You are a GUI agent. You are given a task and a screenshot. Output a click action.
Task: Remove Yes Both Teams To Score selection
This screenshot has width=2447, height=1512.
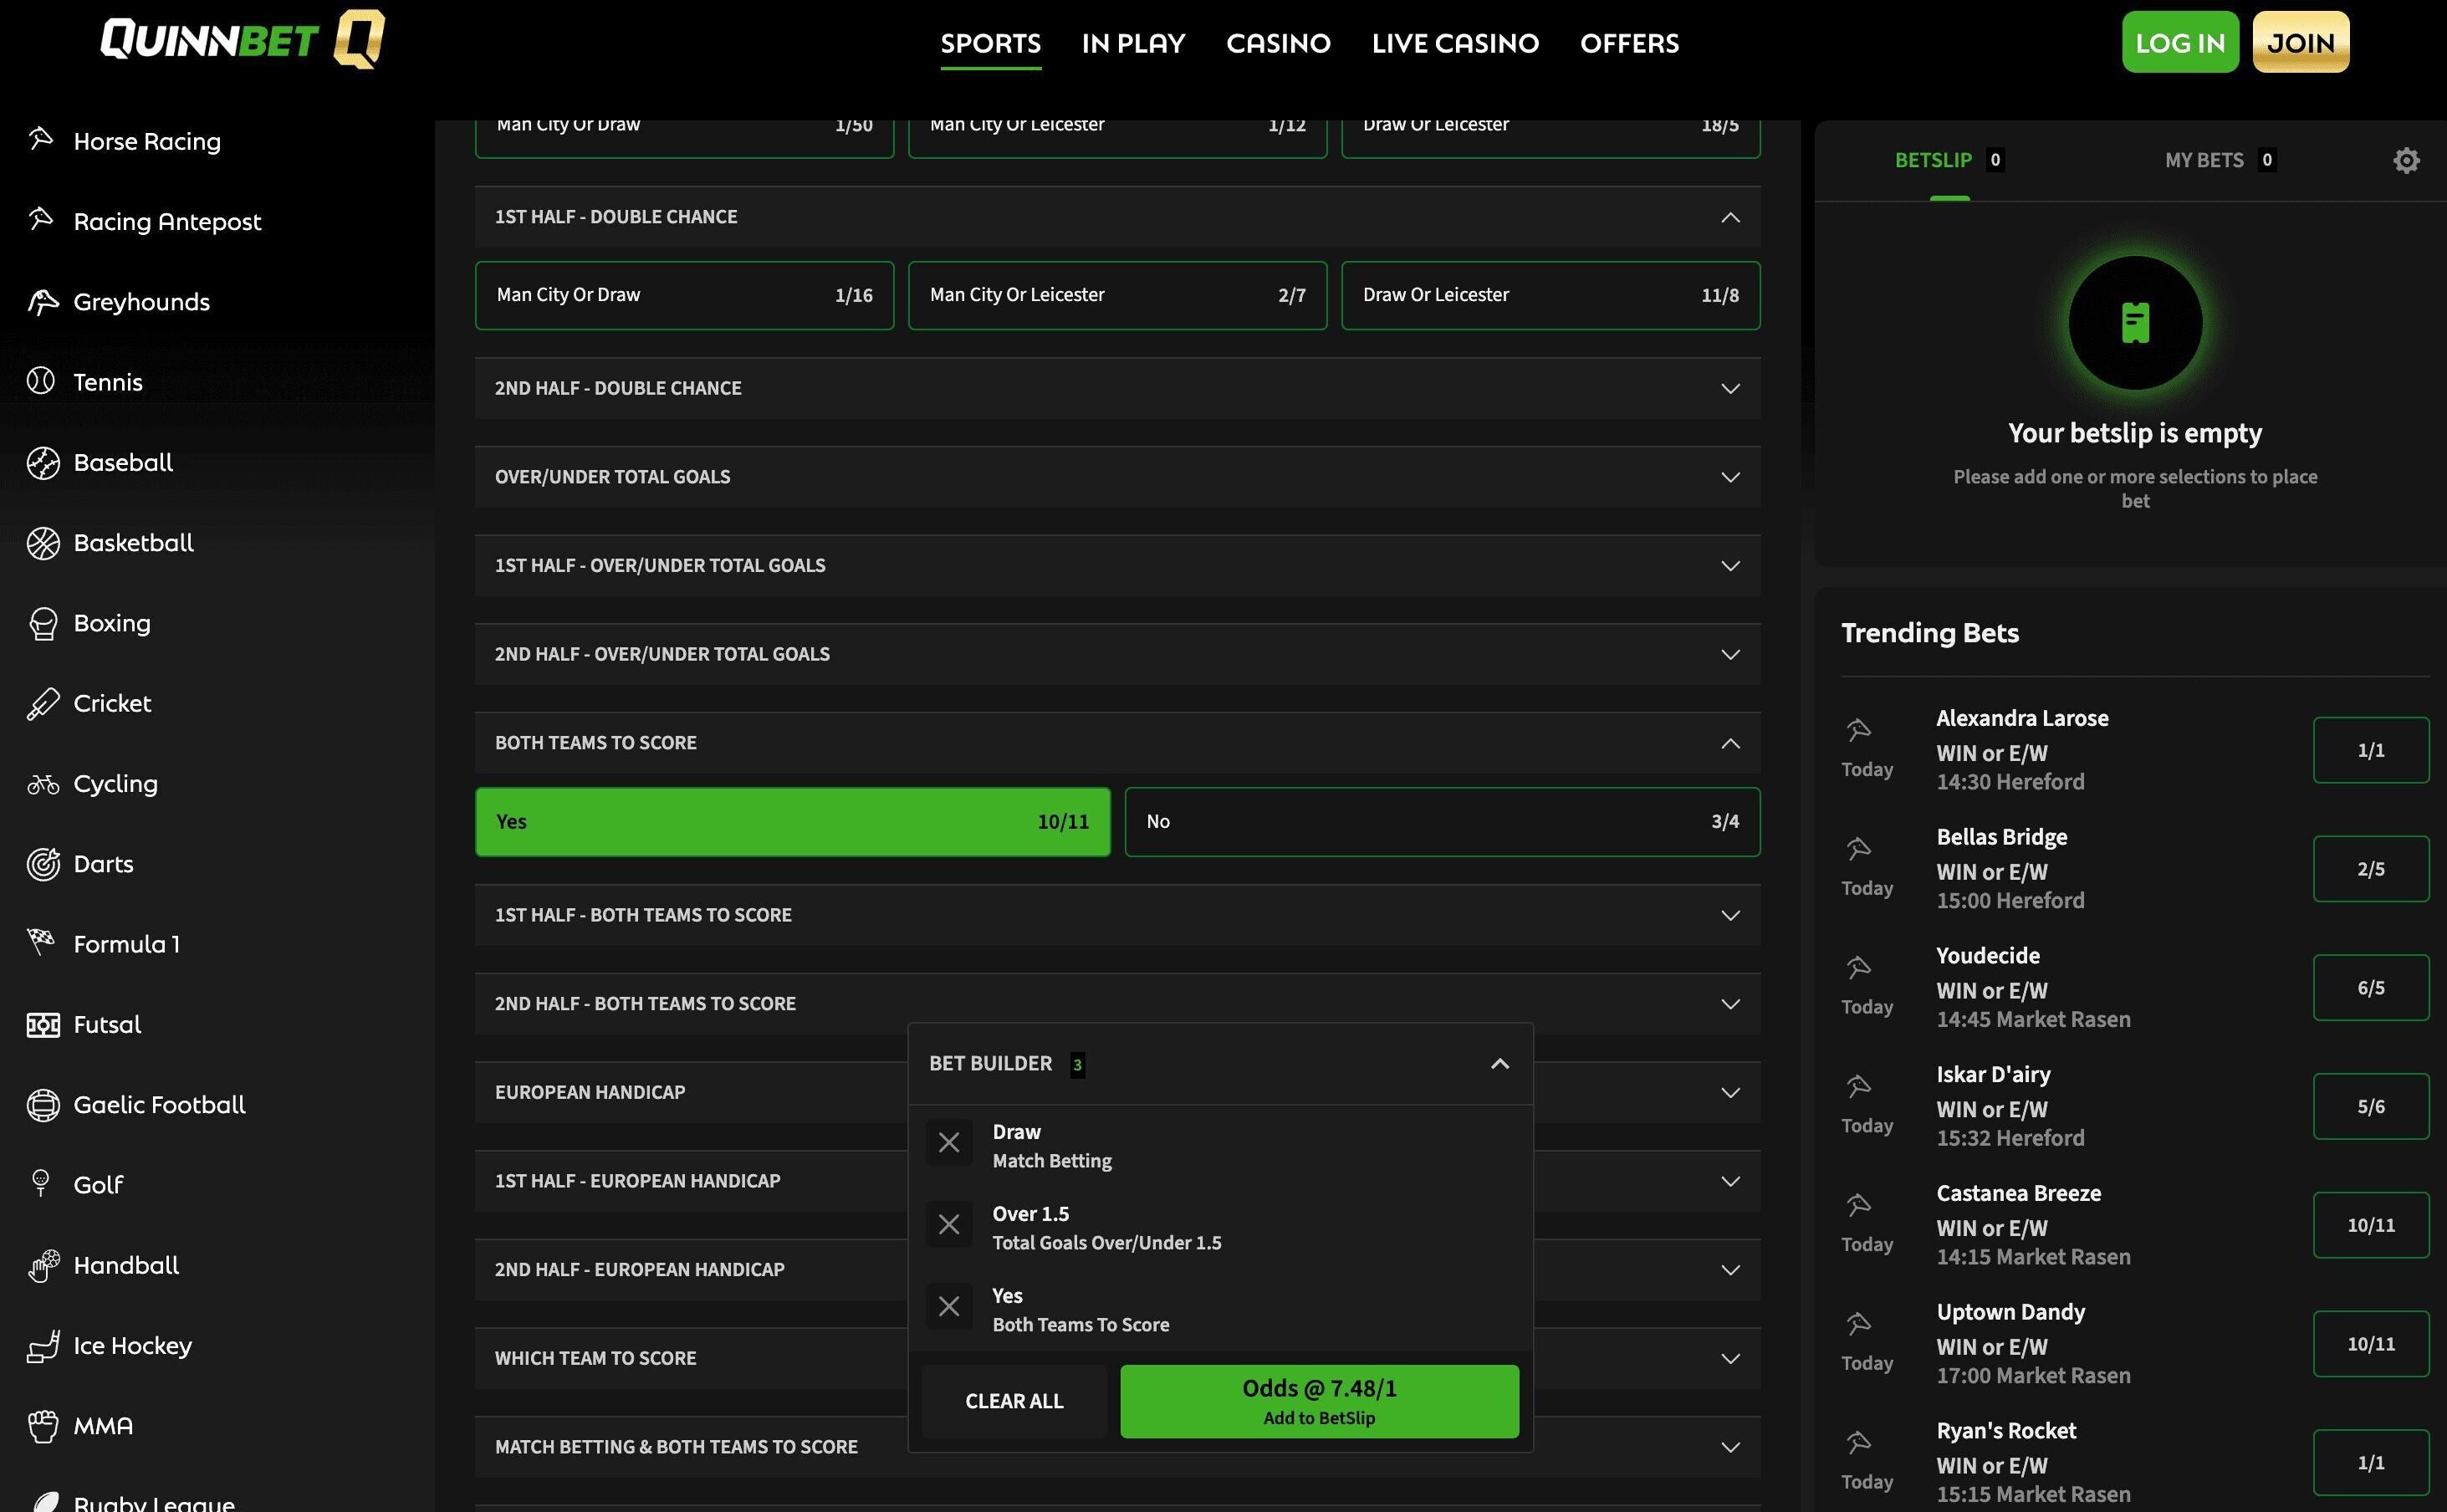[949, 1306]
